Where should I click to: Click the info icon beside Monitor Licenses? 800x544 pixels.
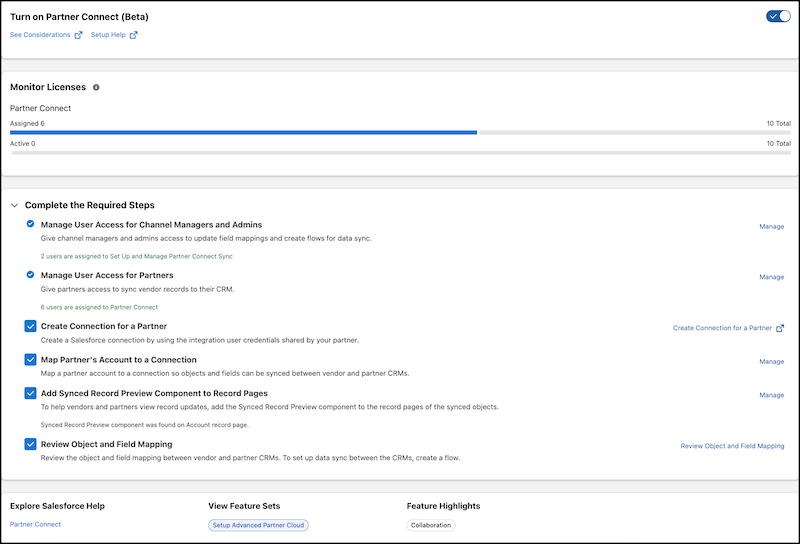(x=96, y=87)
